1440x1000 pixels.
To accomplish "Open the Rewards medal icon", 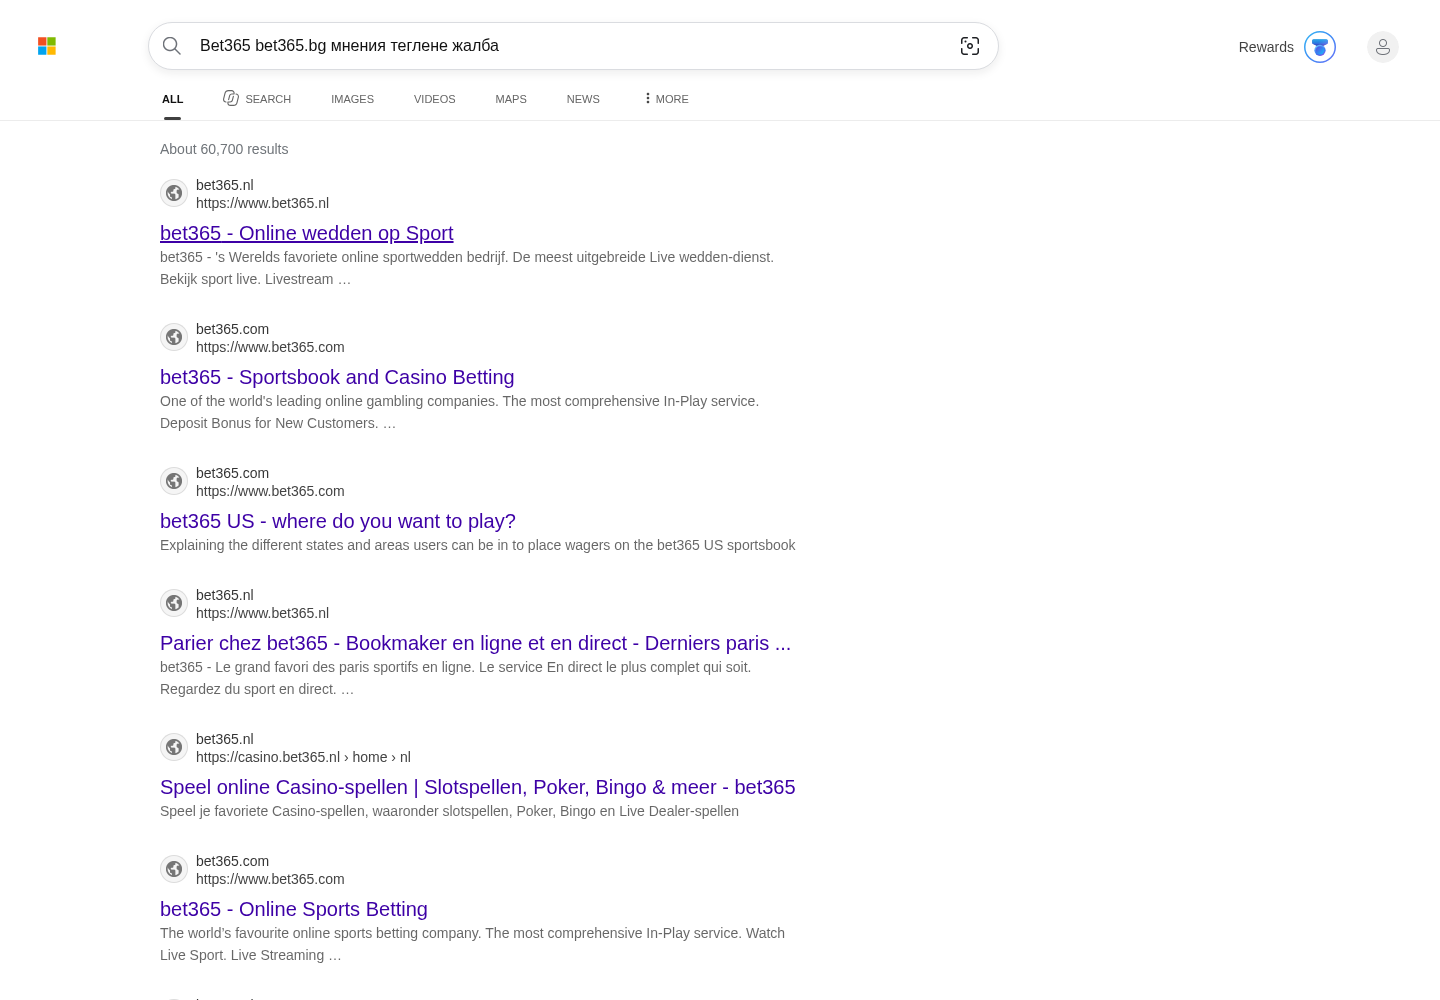I will coord(1320,47).
